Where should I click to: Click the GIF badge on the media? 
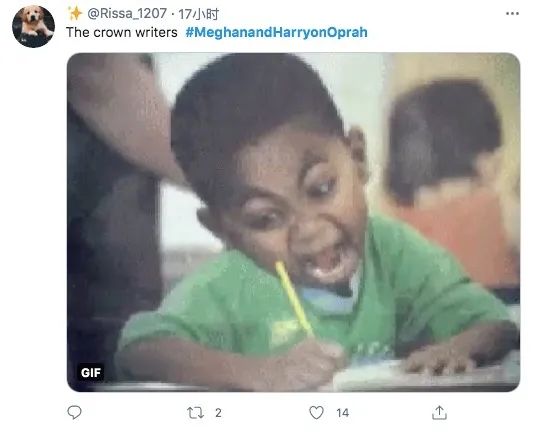pos(90,373)
